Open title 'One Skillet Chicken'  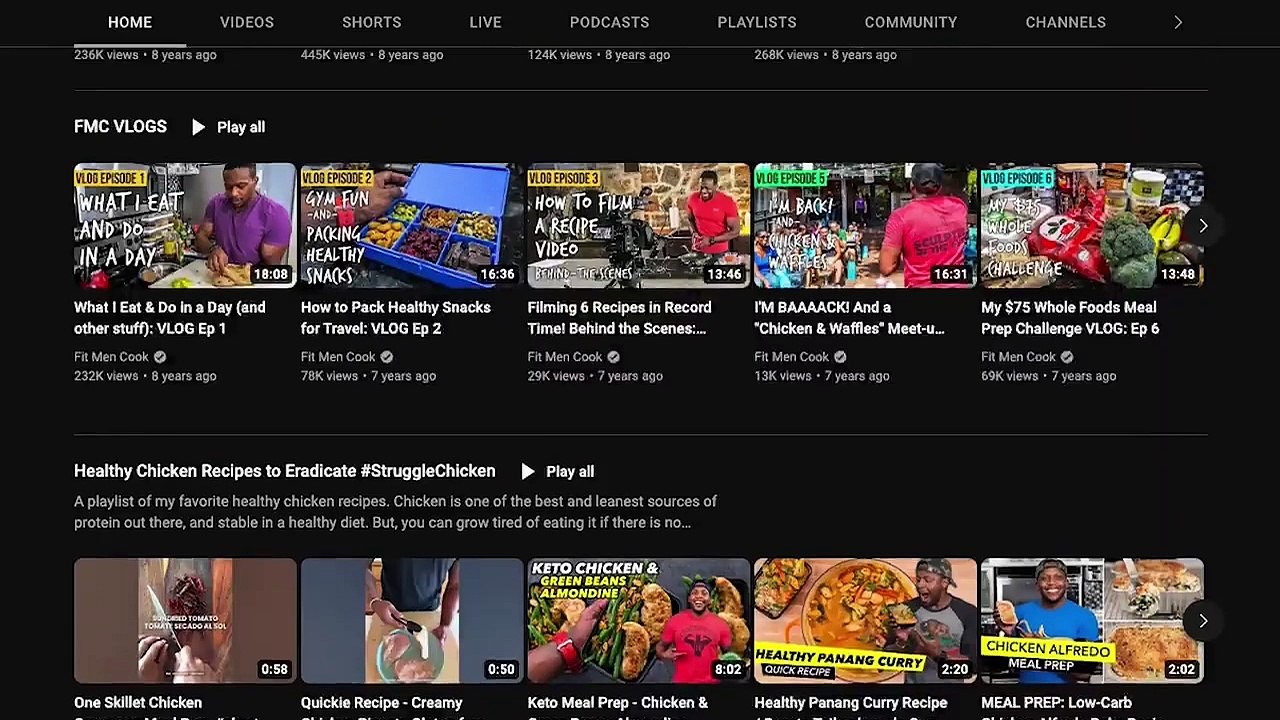tap(138, 703)
